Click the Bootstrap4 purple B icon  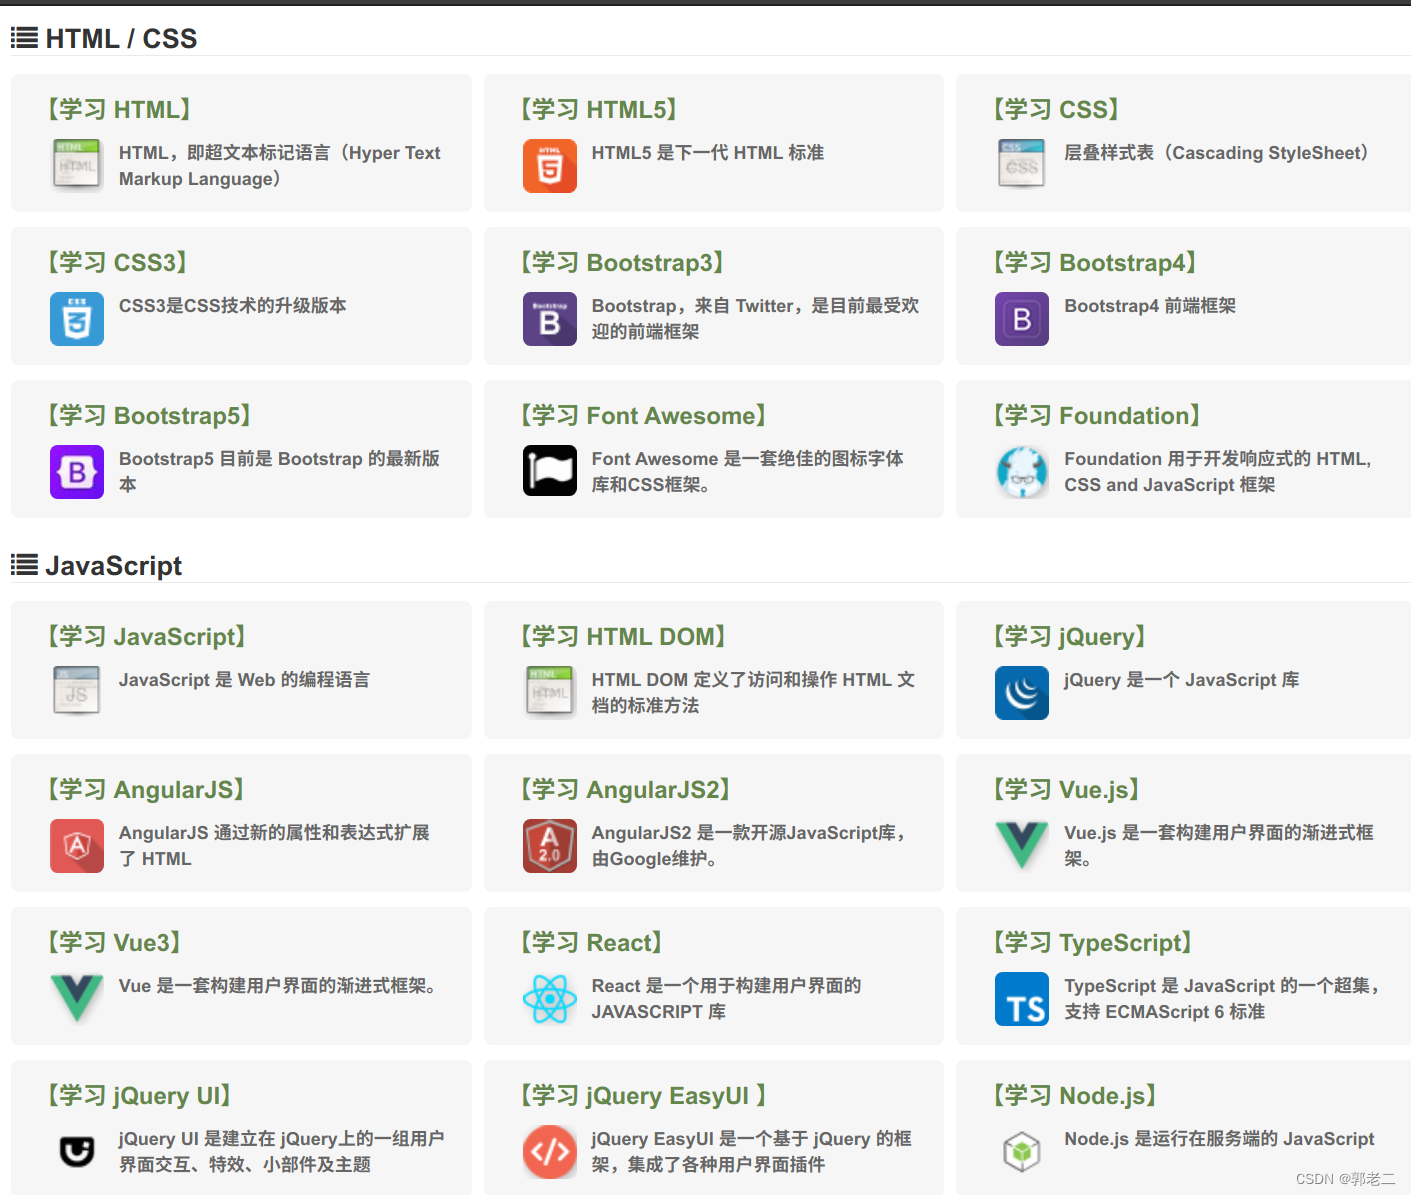coord(1022,319)
